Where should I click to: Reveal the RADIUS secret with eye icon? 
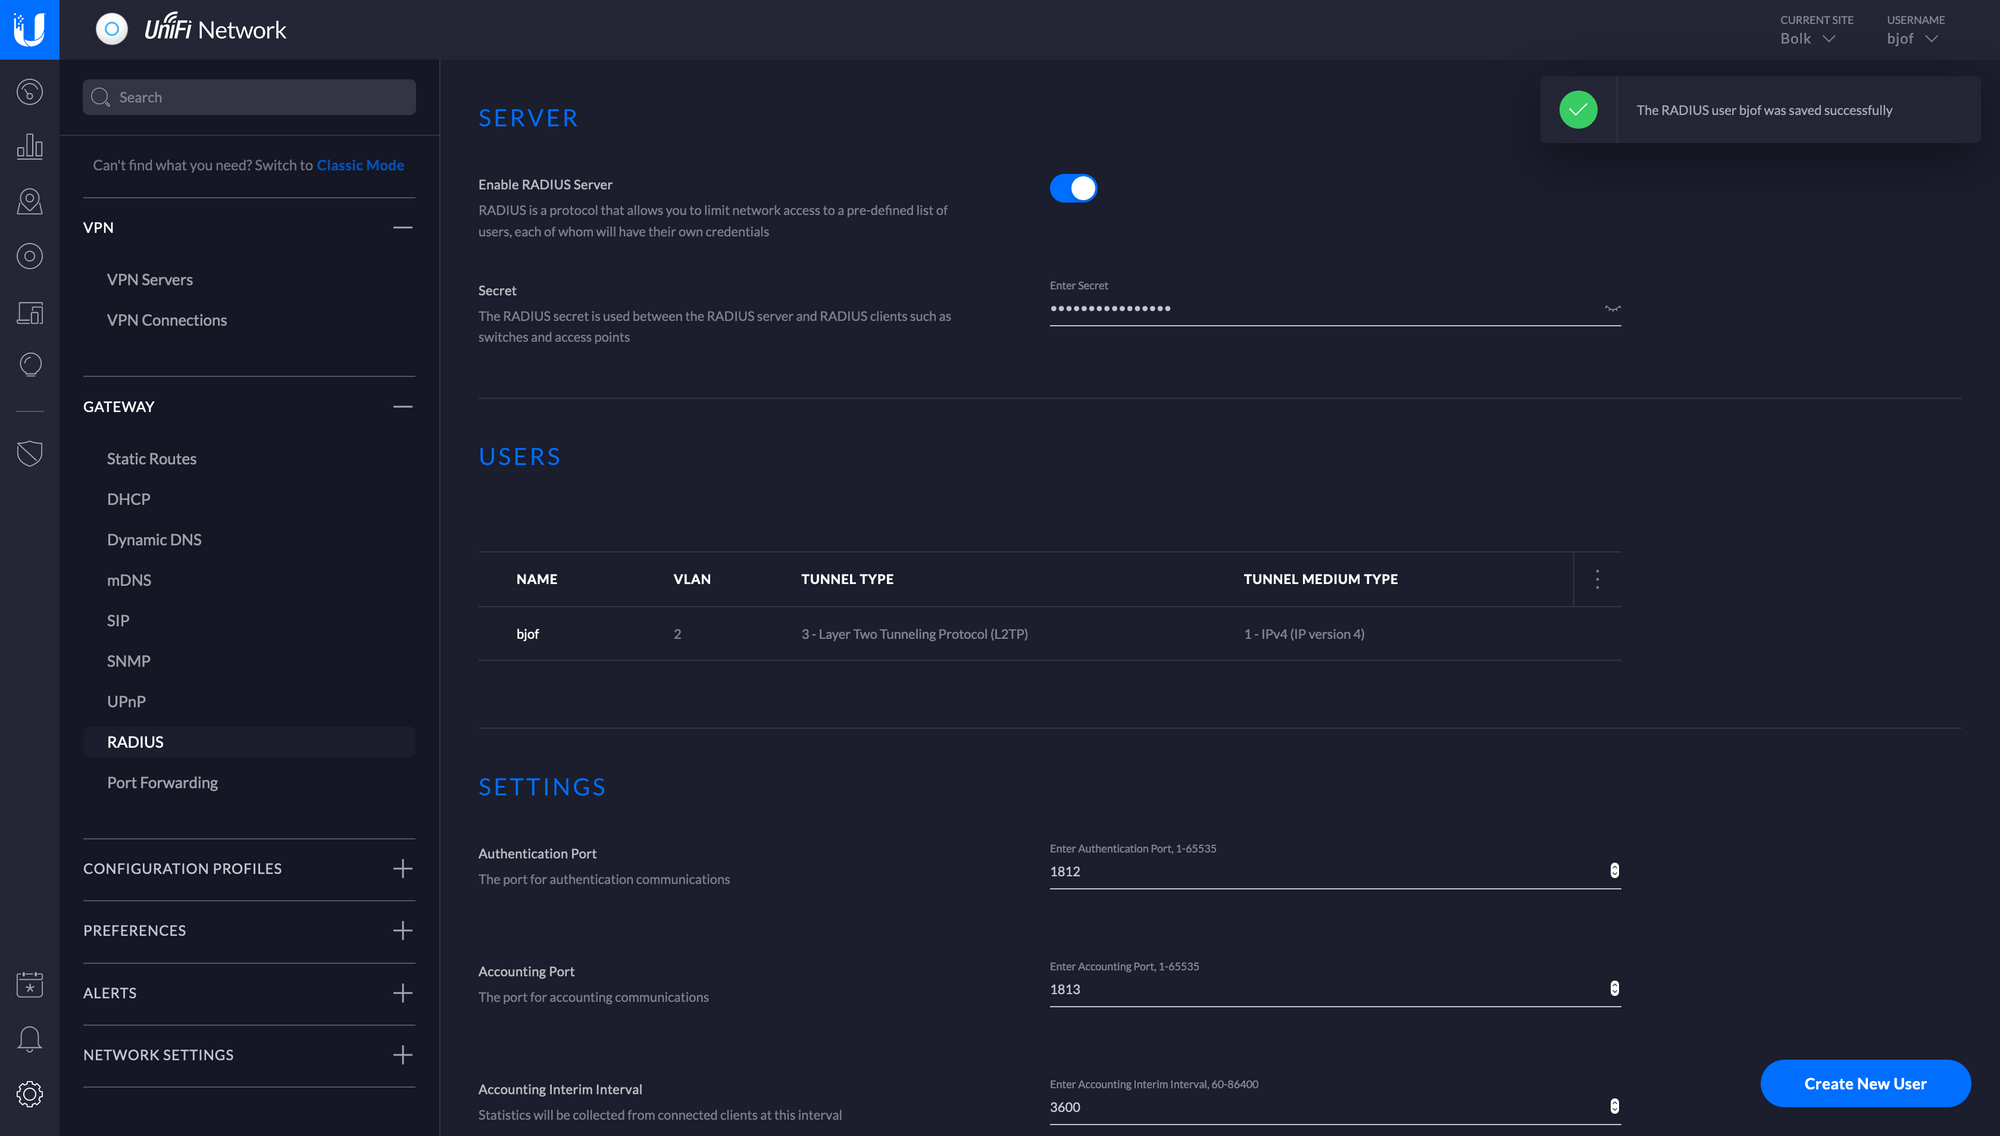pyautogui.click(x=1612, y=309)
